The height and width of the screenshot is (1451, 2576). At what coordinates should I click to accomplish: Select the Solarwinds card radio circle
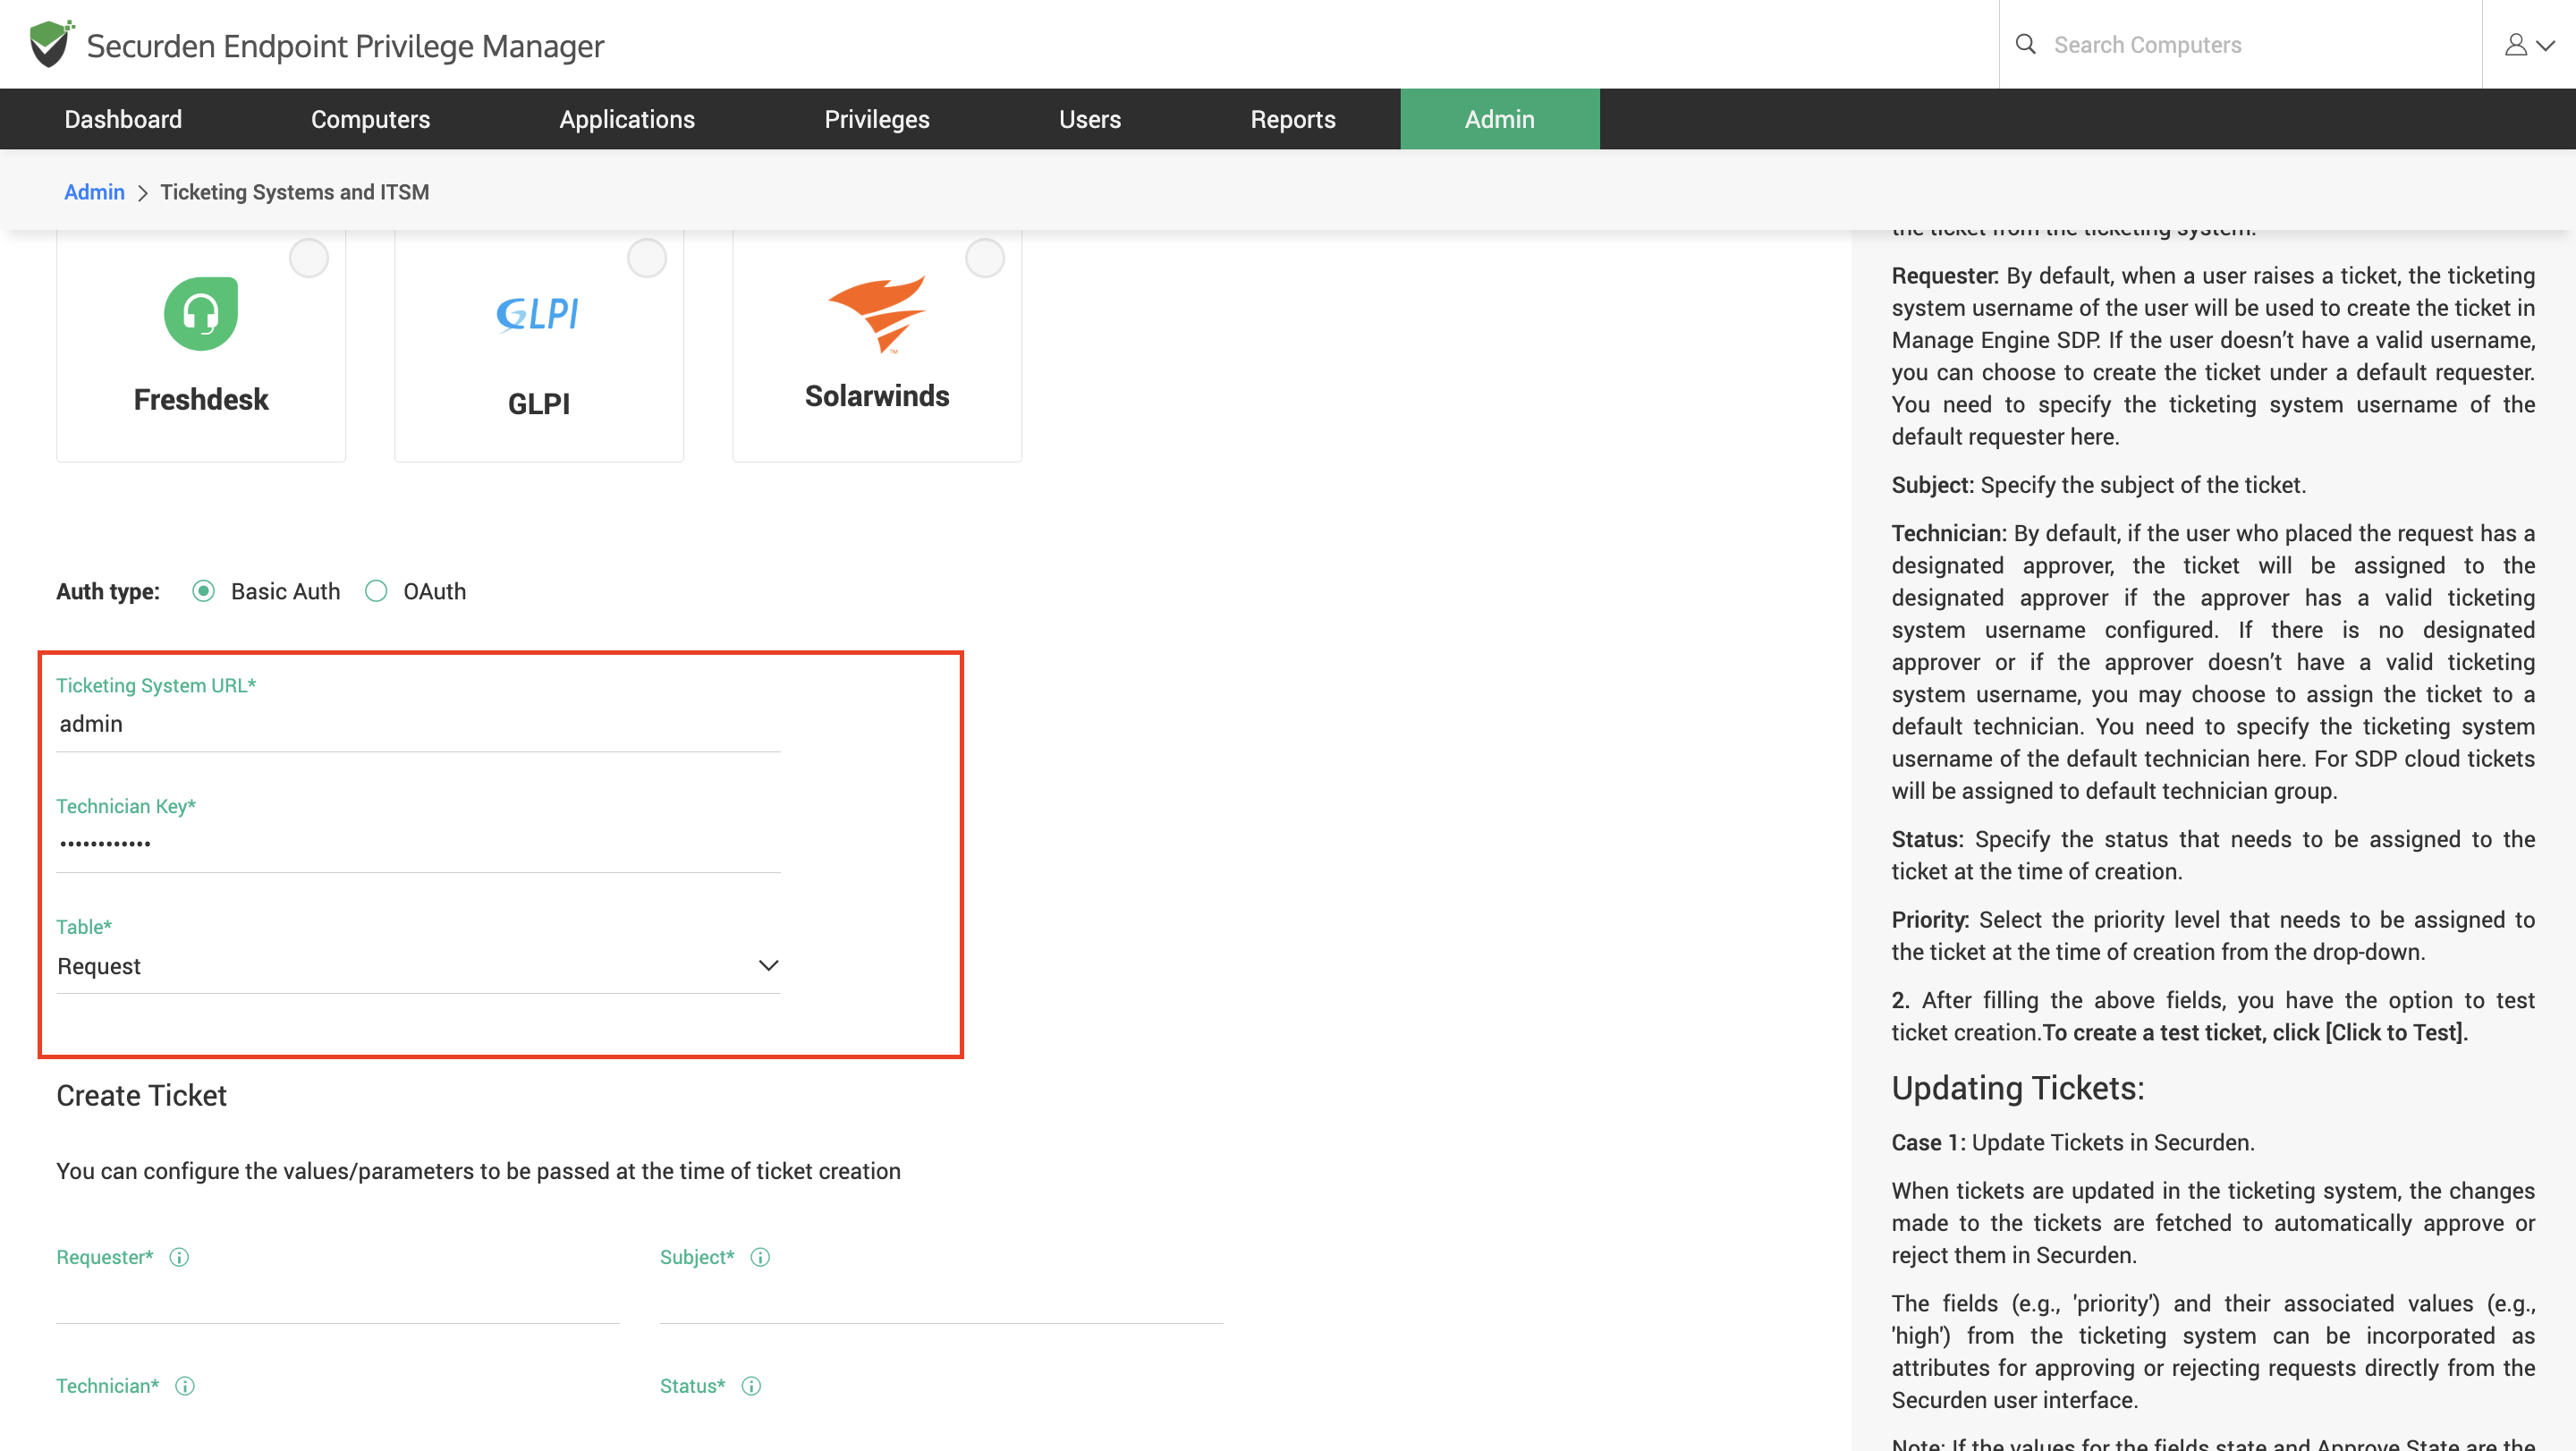[985, 258]
